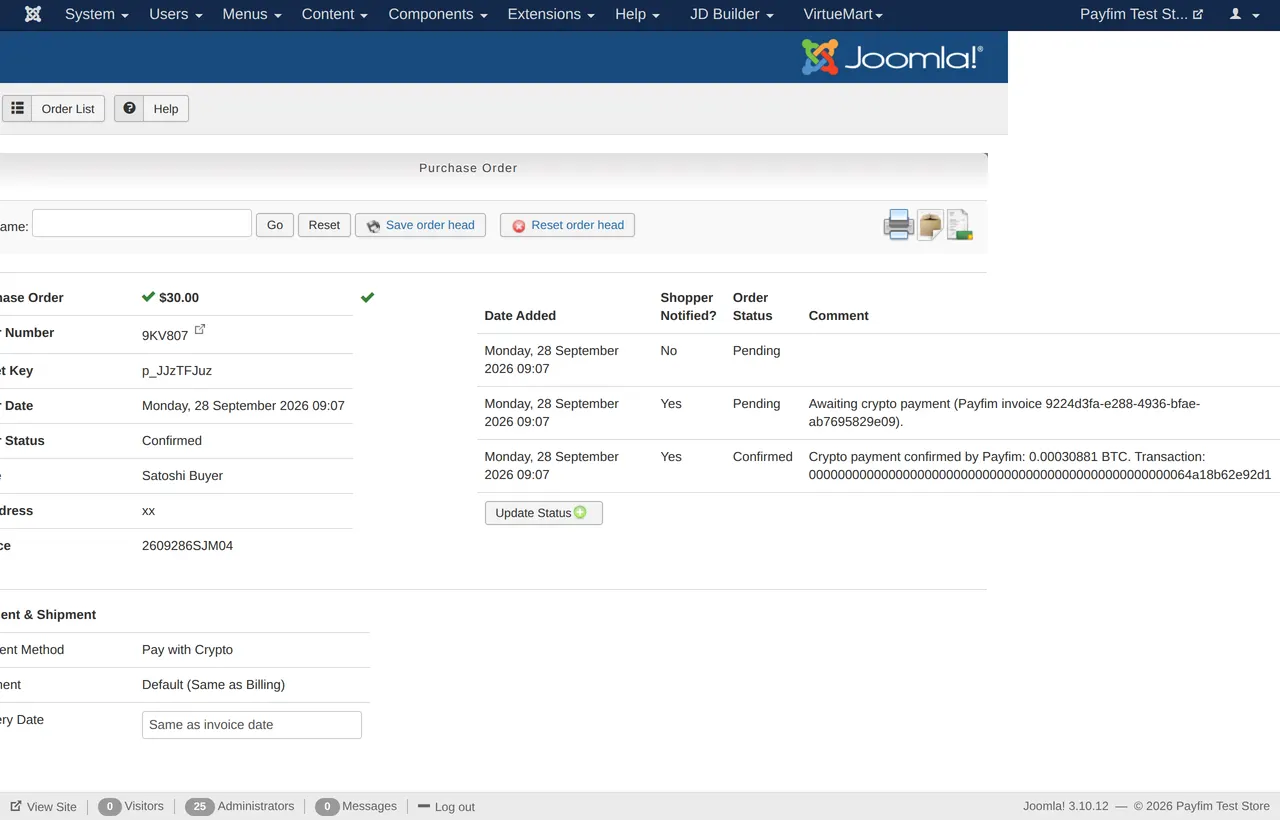Click the Reset button
The image size is (1280, 820).
pos(324,225)
